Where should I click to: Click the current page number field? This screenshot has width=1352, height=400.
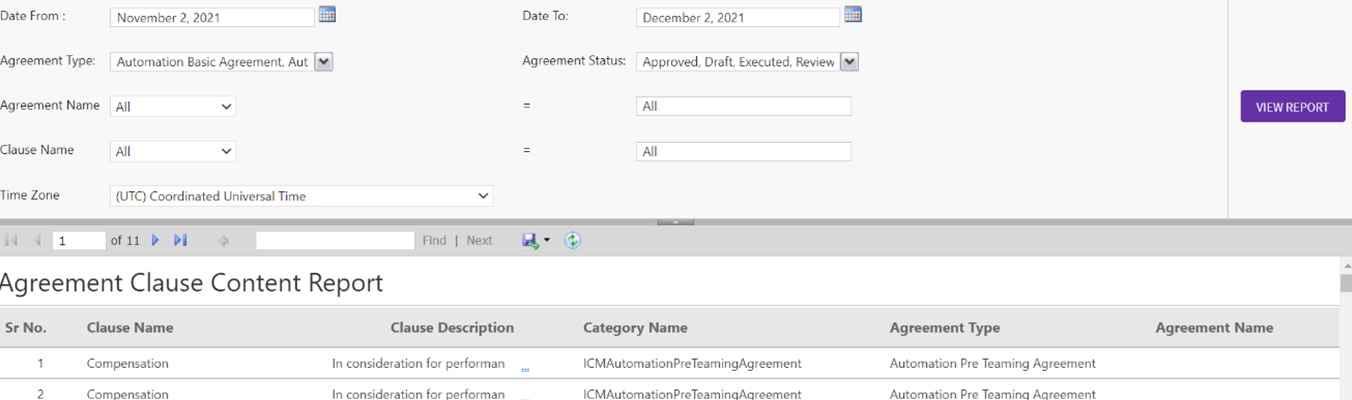tap(78, 240)
